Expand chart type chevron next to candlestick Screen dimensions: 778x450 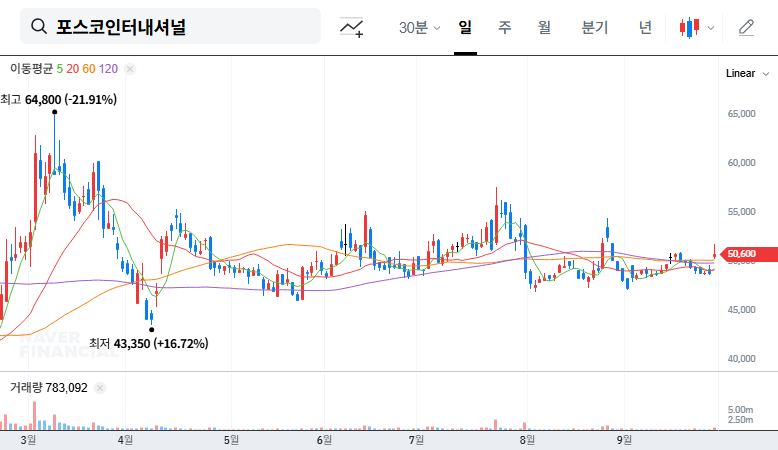[711, 28]
